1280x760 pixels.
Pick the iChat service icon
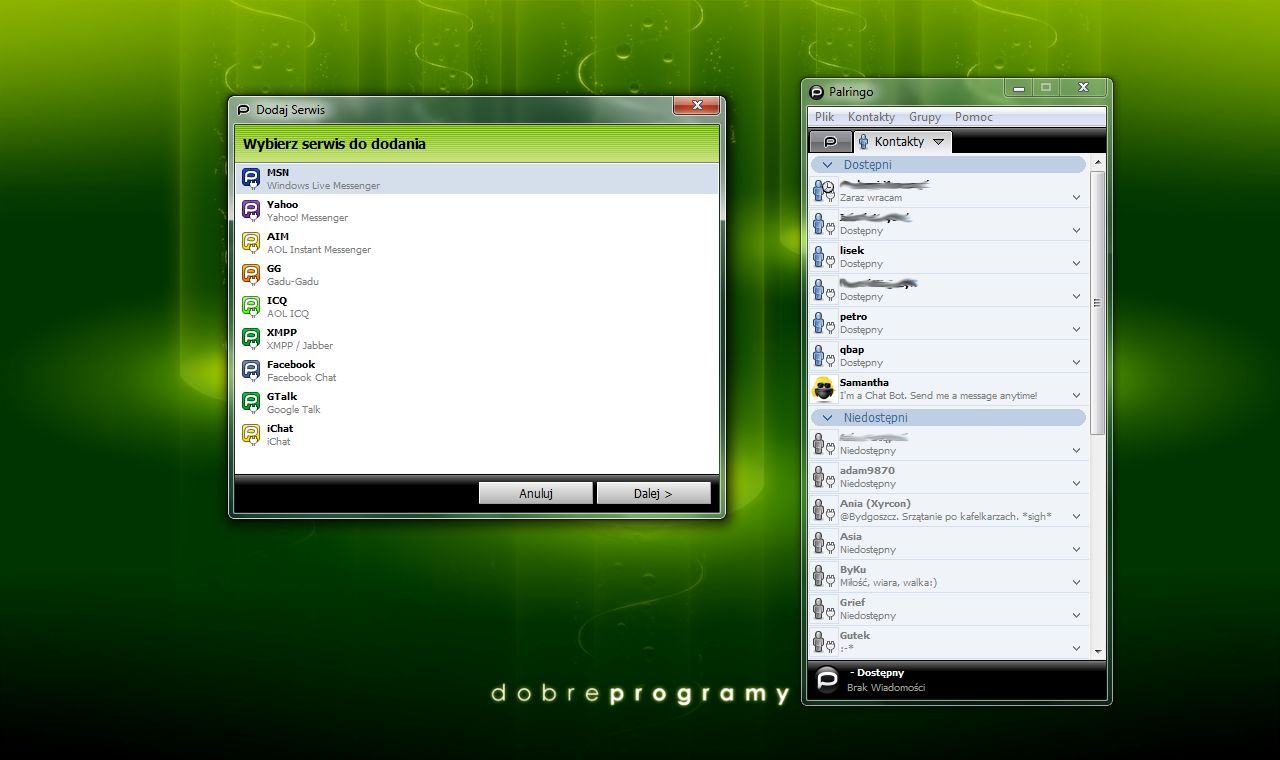[x=251, y=434]
